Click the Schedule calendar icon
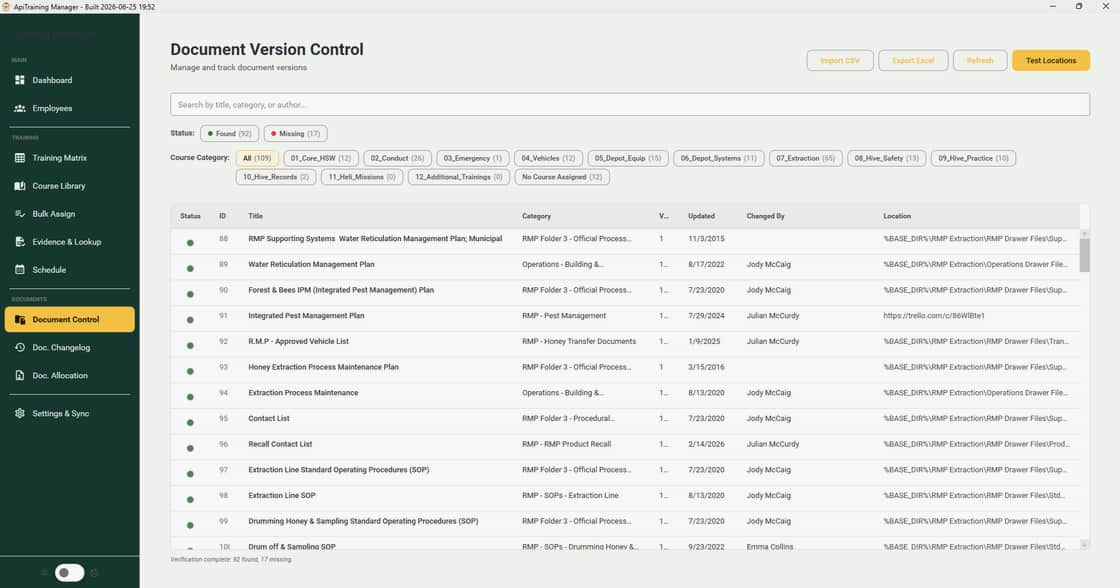The height and width of the screenshot is (588, 1120). click(x=20, y=269)
